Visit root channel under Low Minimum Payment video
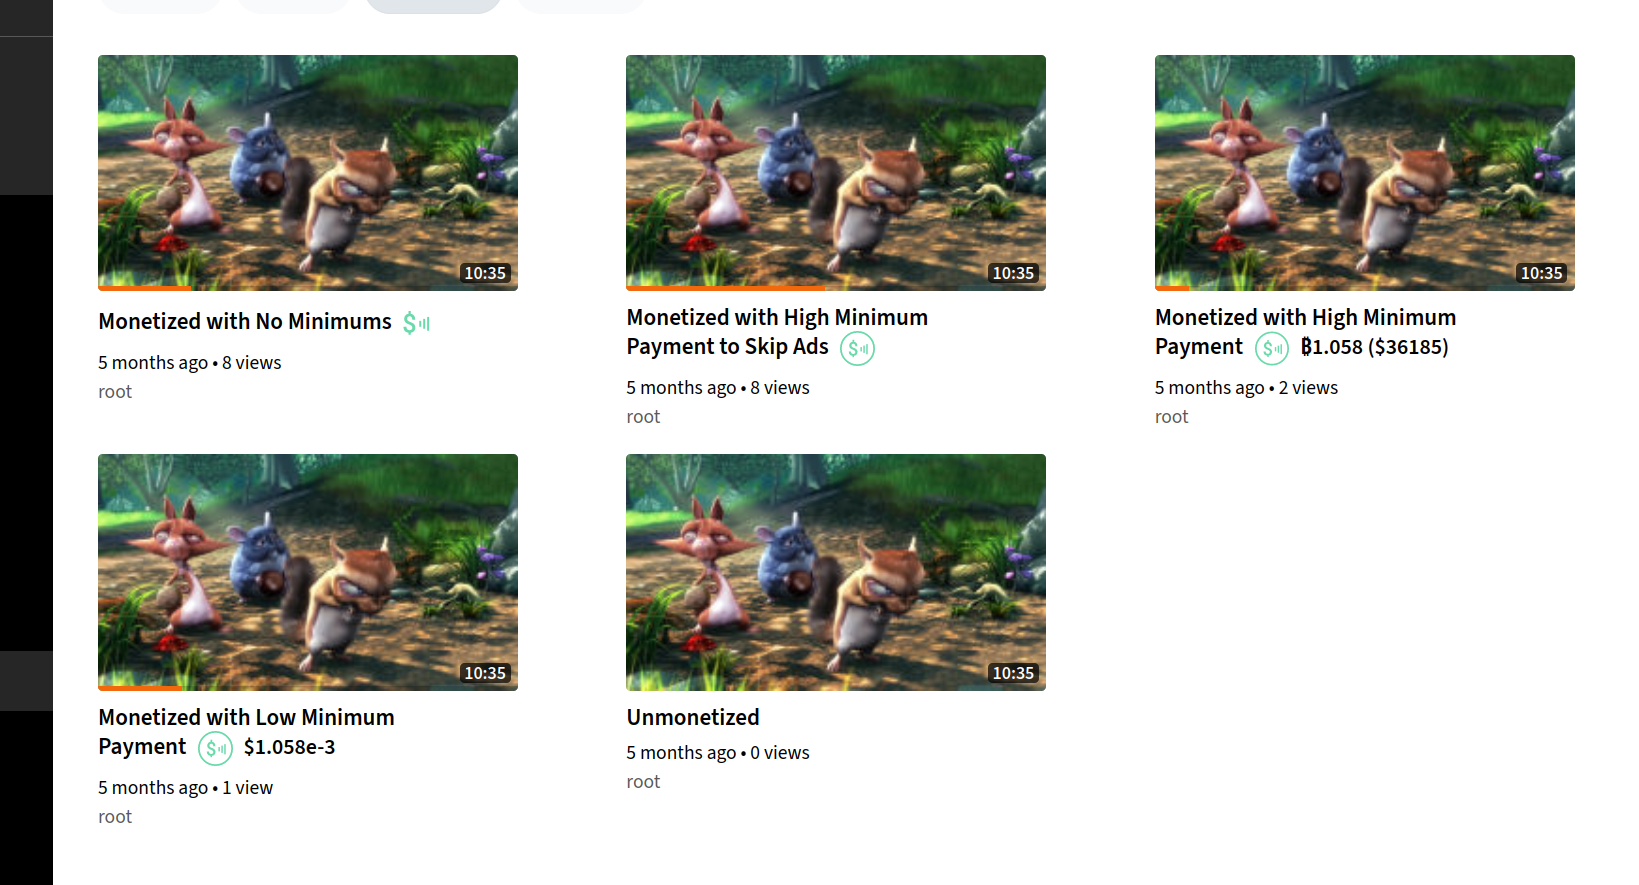1639x885 pixels. 115,817
